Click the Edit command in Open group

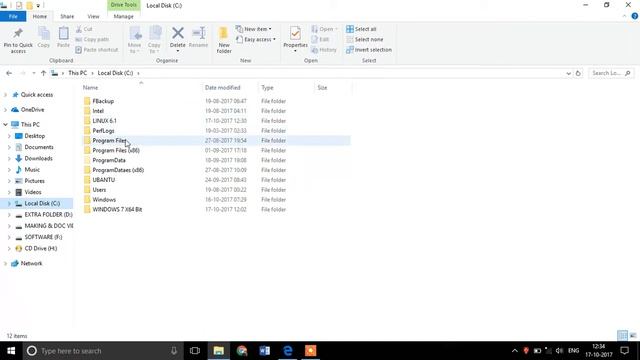pos(320,40)
